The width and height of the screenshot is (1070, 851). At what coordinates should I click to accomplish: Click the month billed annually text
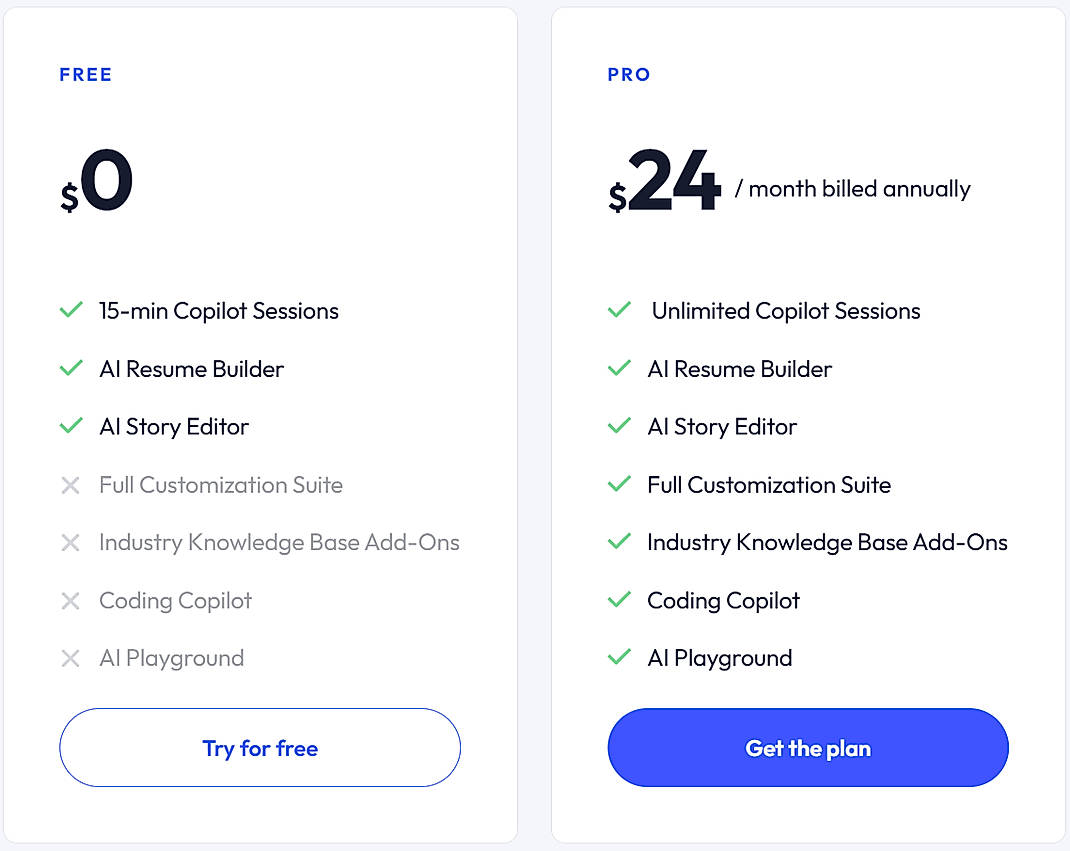(x=859, y=188)
